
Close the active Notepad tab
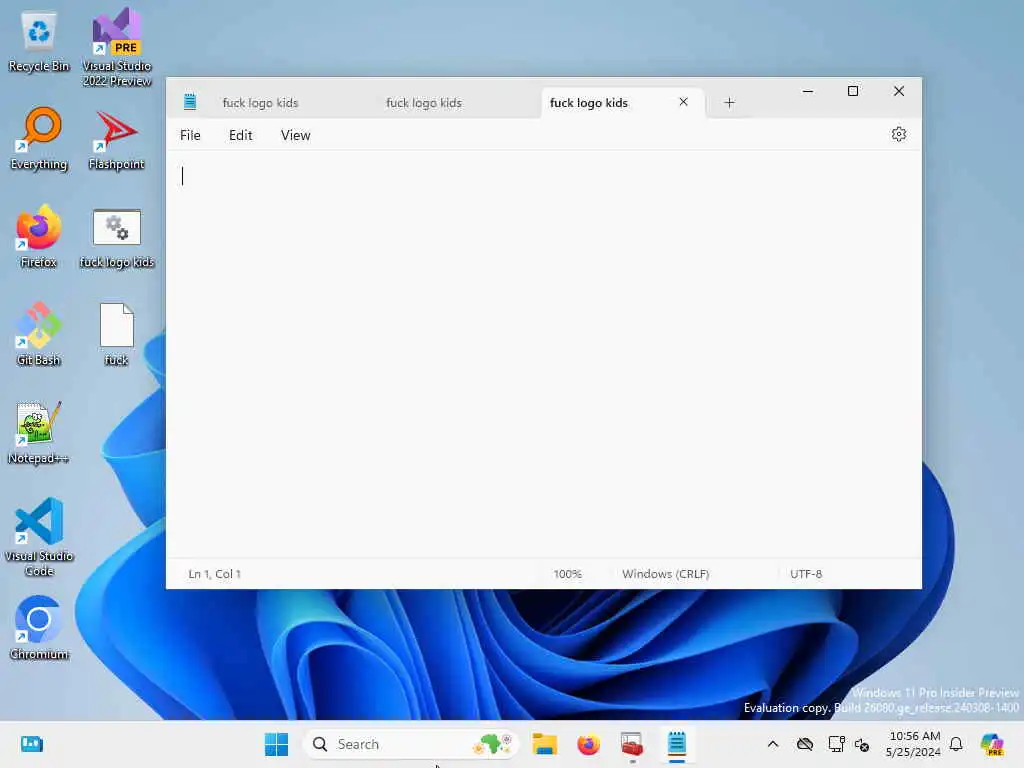click(x=683, y=102)
